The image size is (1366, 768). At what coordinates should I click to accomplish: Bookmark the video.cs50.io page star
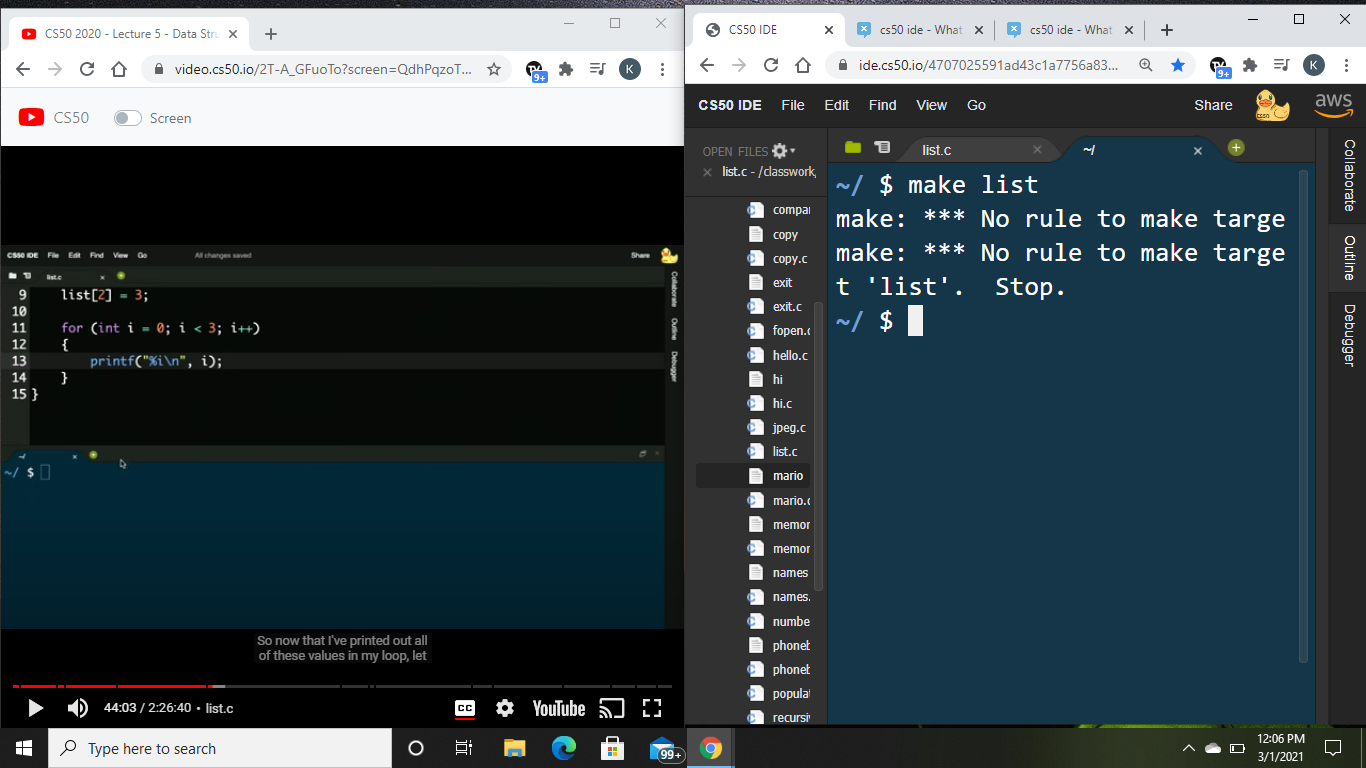click(x=493, y=69)
